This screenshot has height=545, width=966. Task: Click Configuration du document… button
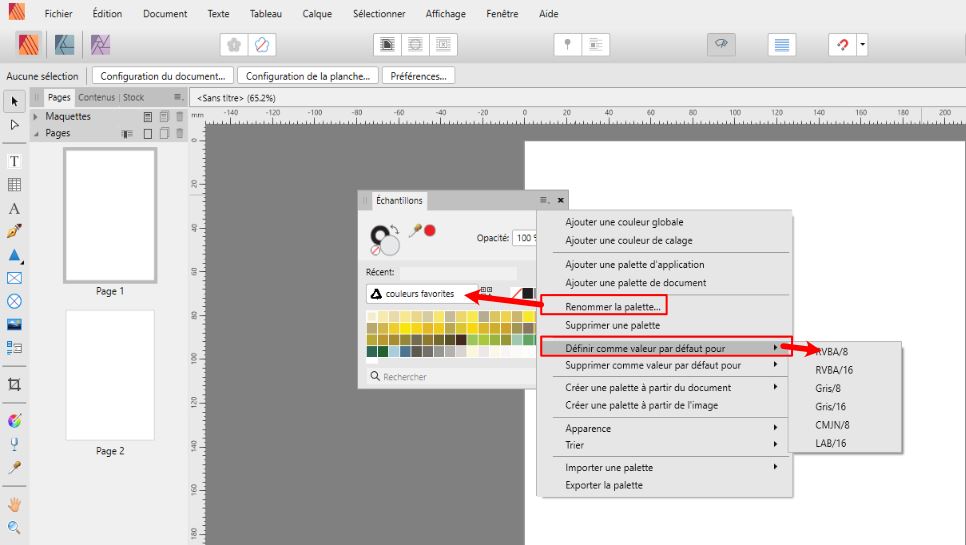(x=163, y=76)
